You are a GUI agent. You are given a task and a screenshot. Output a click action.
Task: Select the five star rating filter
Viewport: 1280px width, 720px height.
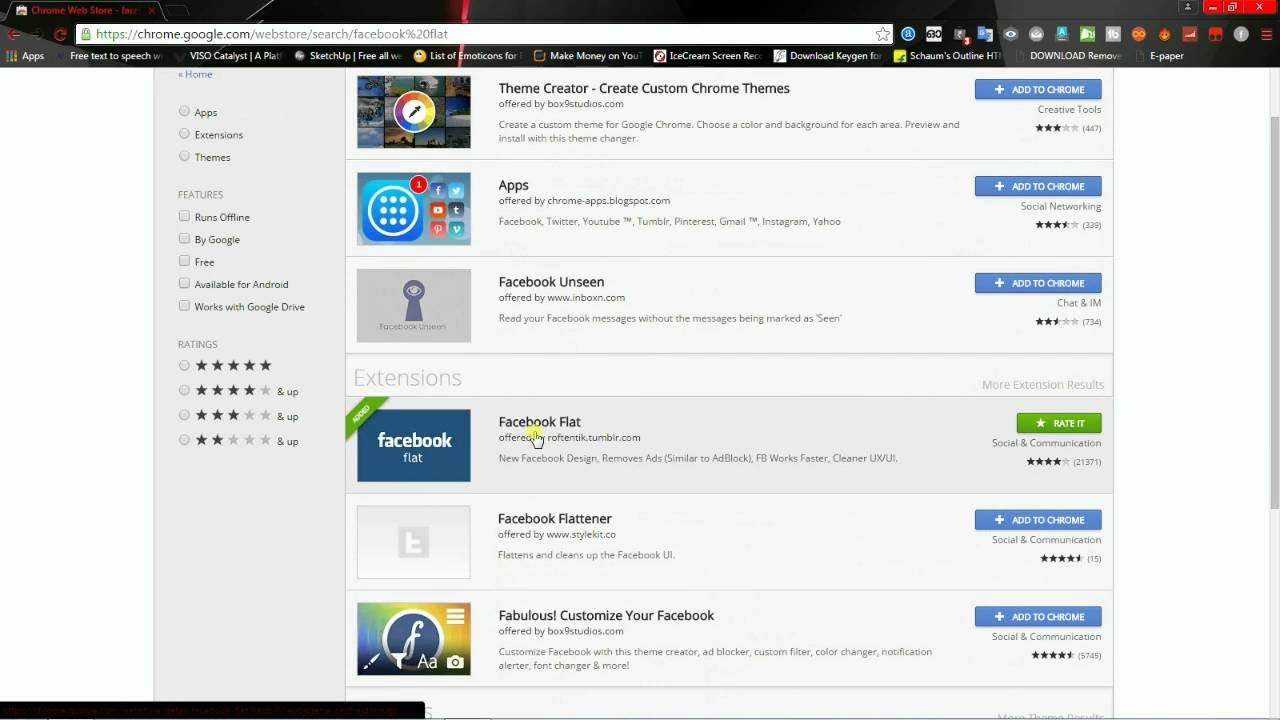(184, 365)
